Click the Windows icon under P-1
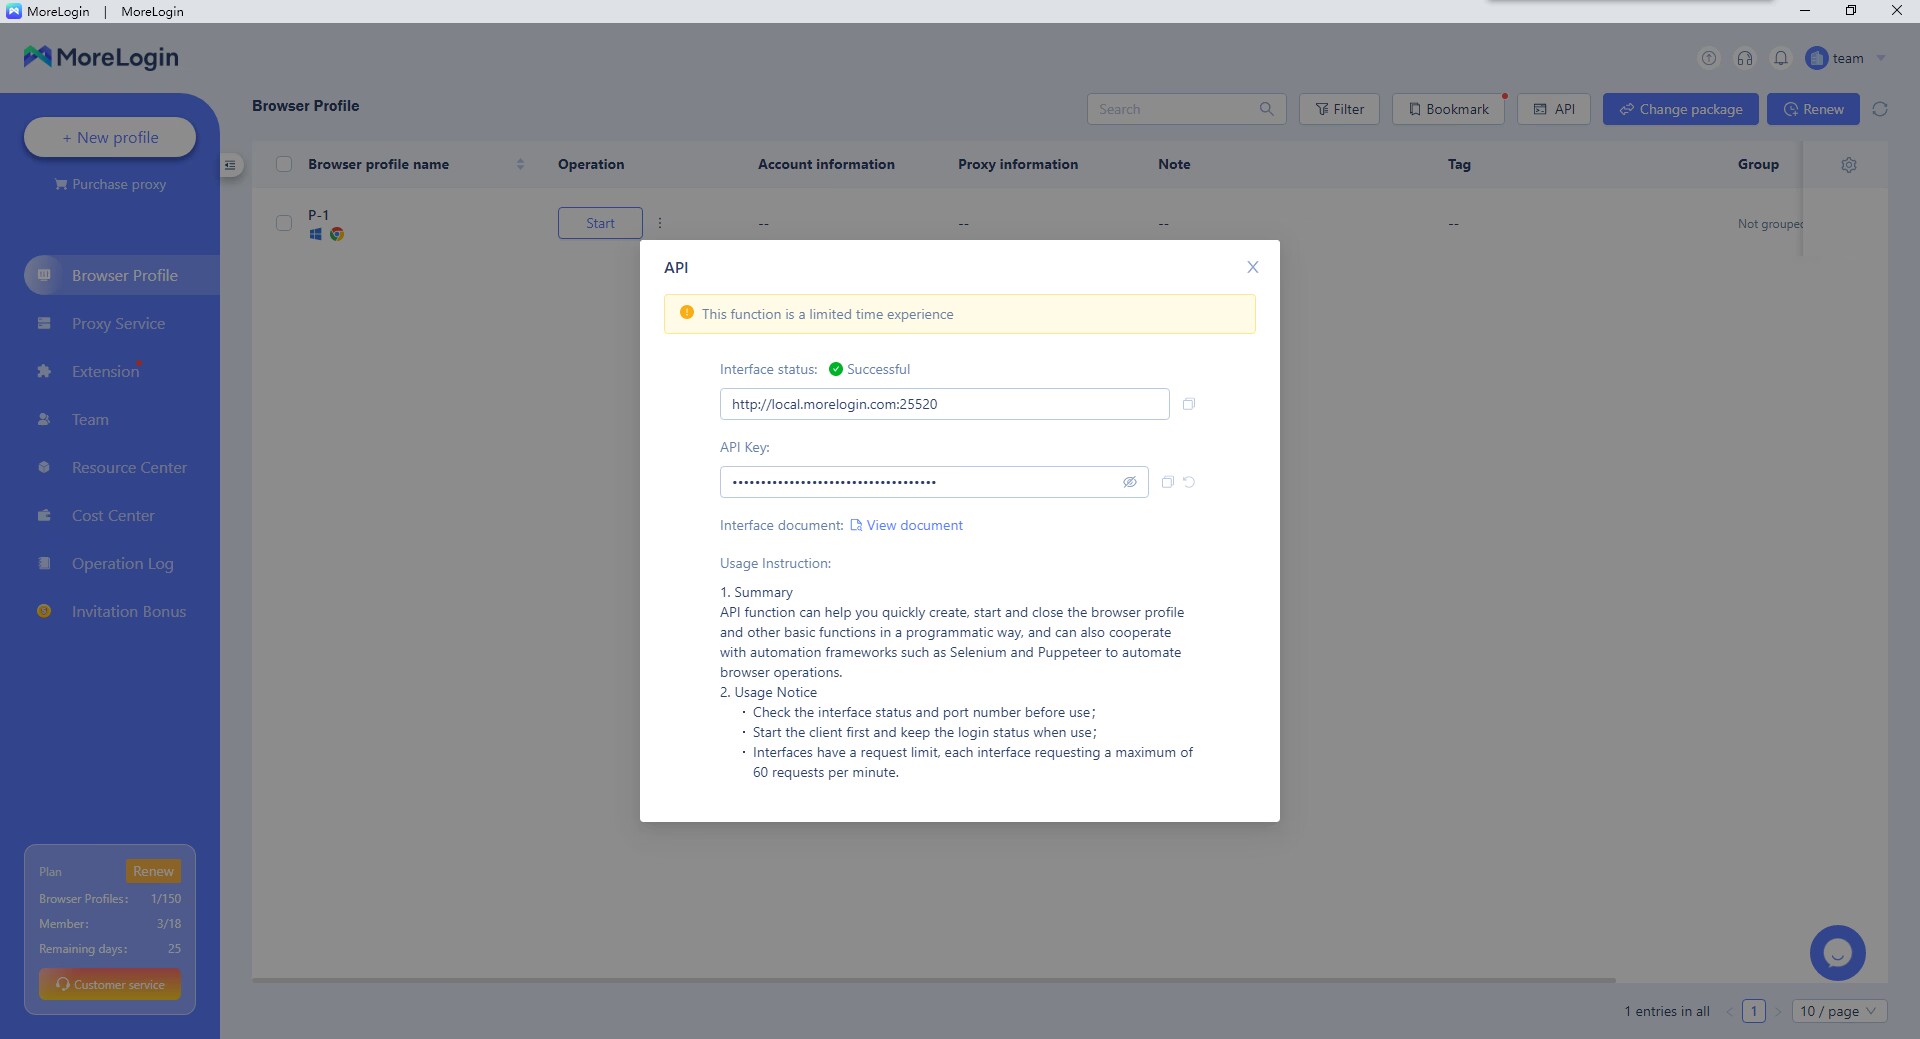Image resolution: width=1920 pixels, height=1039 pixels. pos(315,234)
